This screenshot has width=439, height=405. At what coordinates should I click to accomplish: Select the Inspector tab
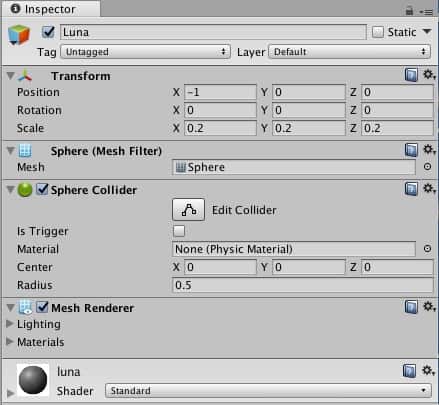click(x=50, y=9)
